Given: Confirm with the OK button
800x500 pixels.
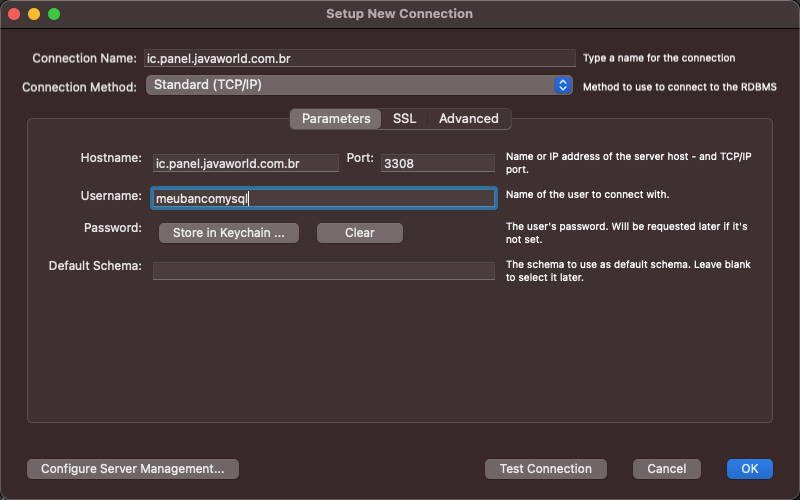Looking at the screenshot, I should coord(749,469).
